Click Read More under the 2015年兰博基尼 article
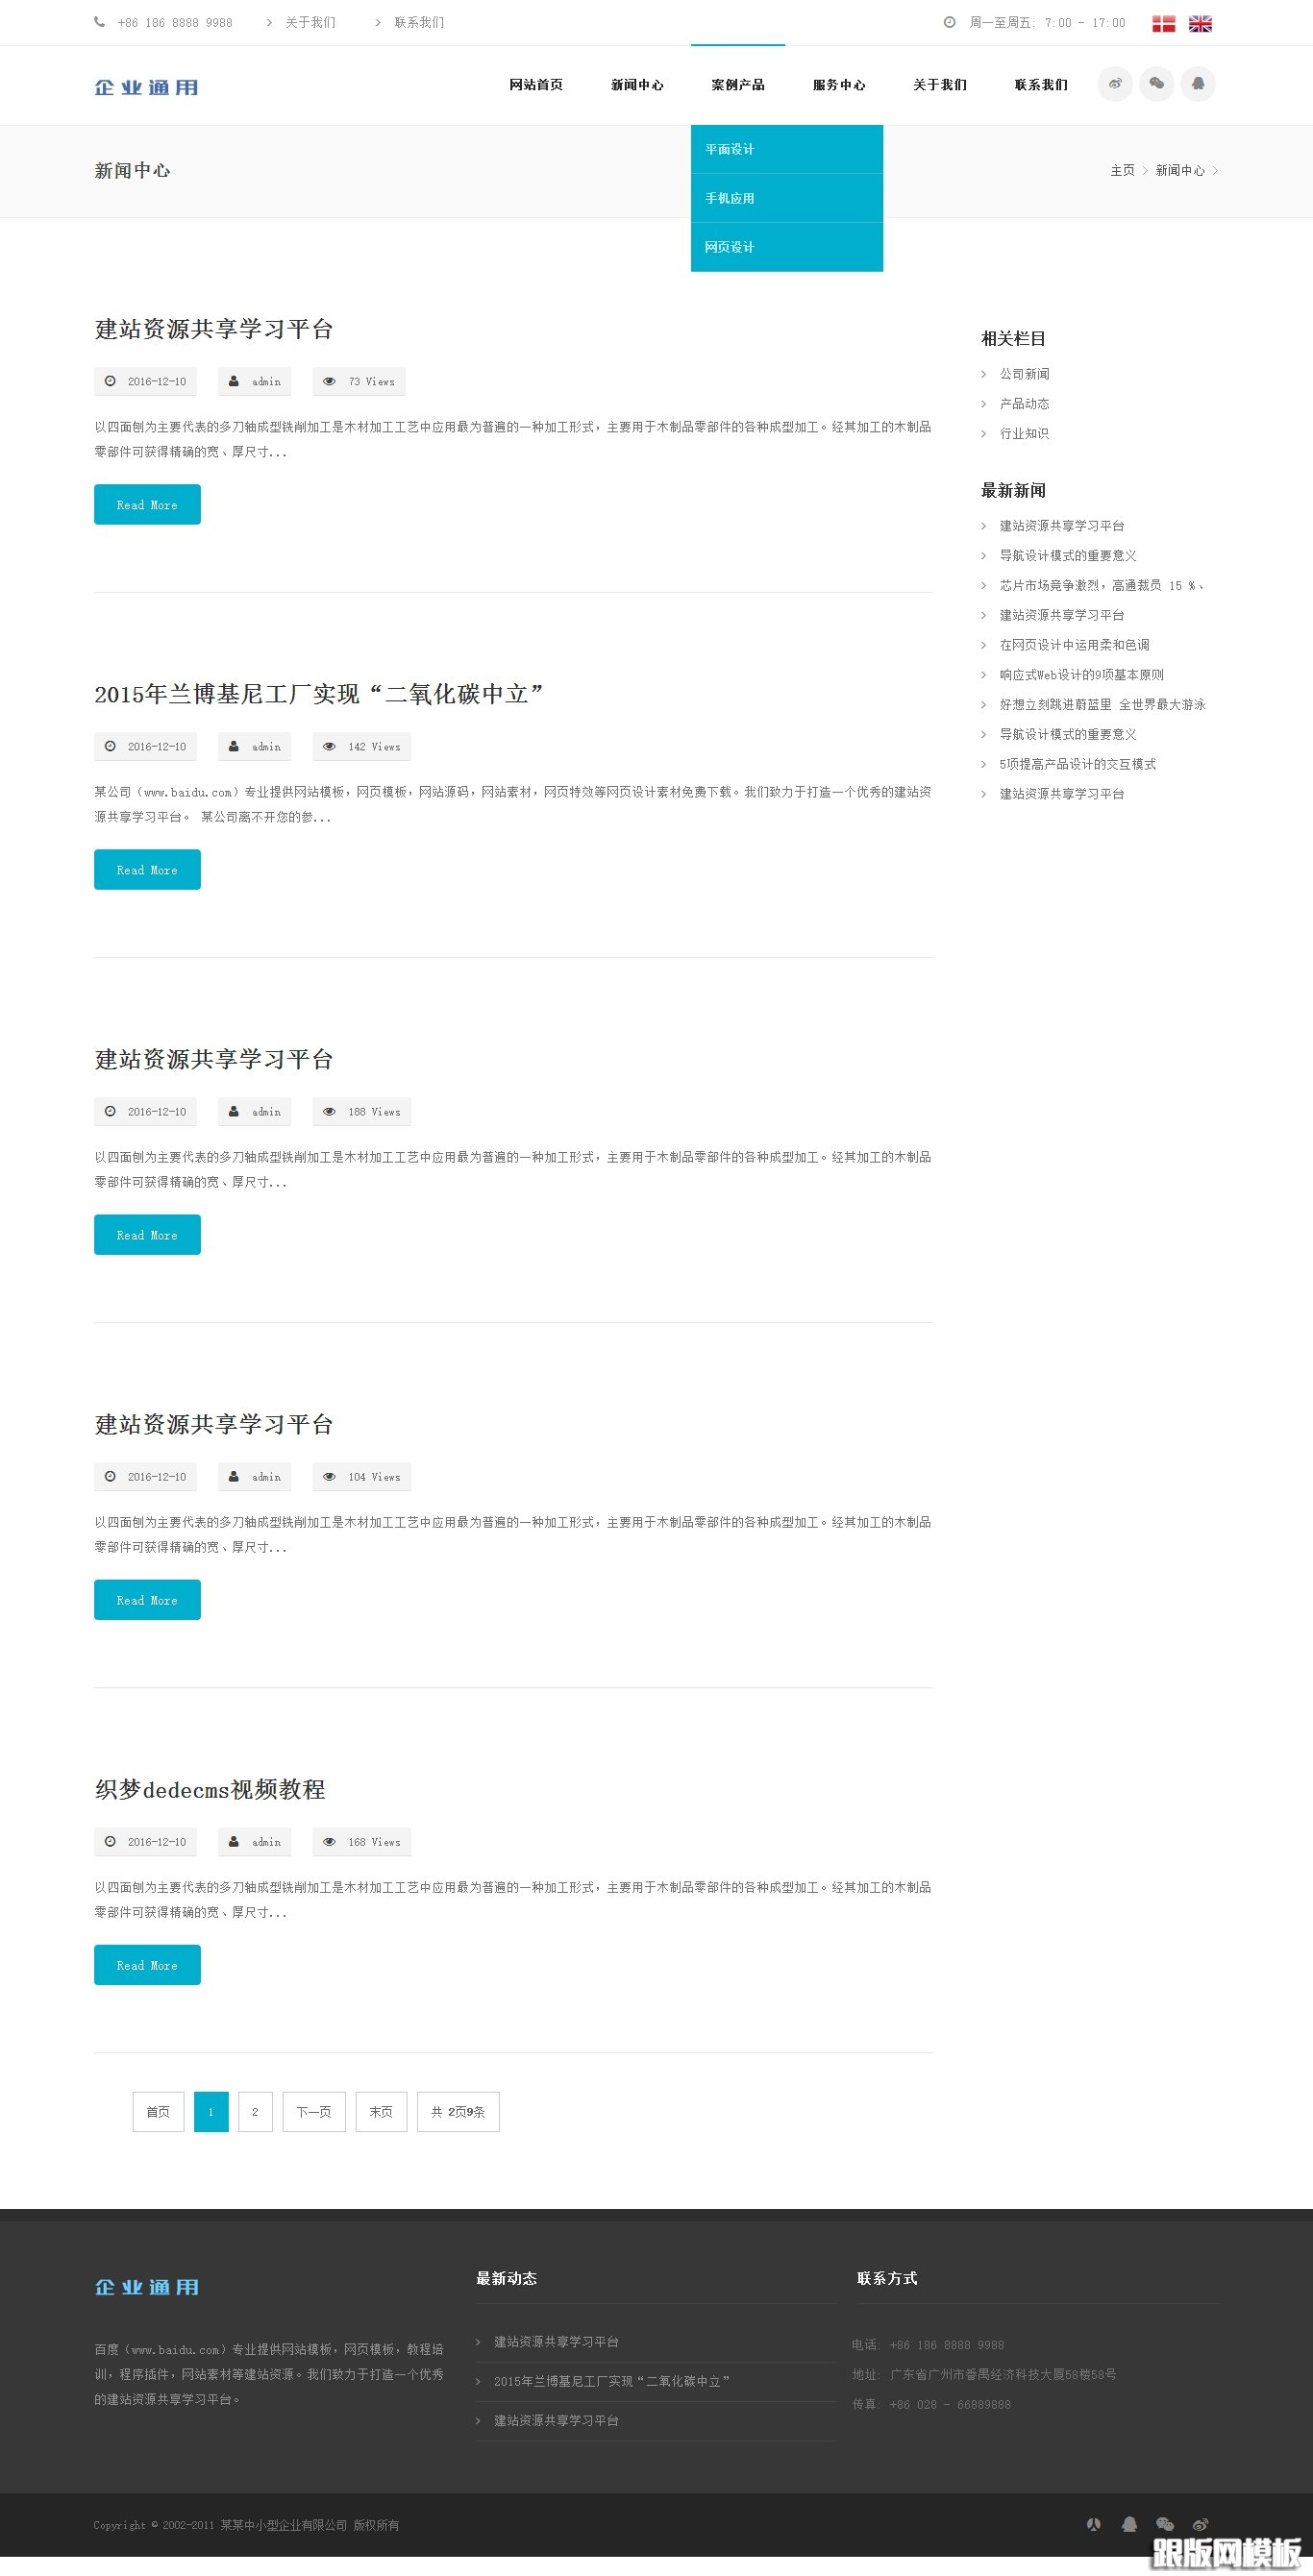Image resolution: width=1313 pixels, height=2576 pixels. click(x=147, y=870)
